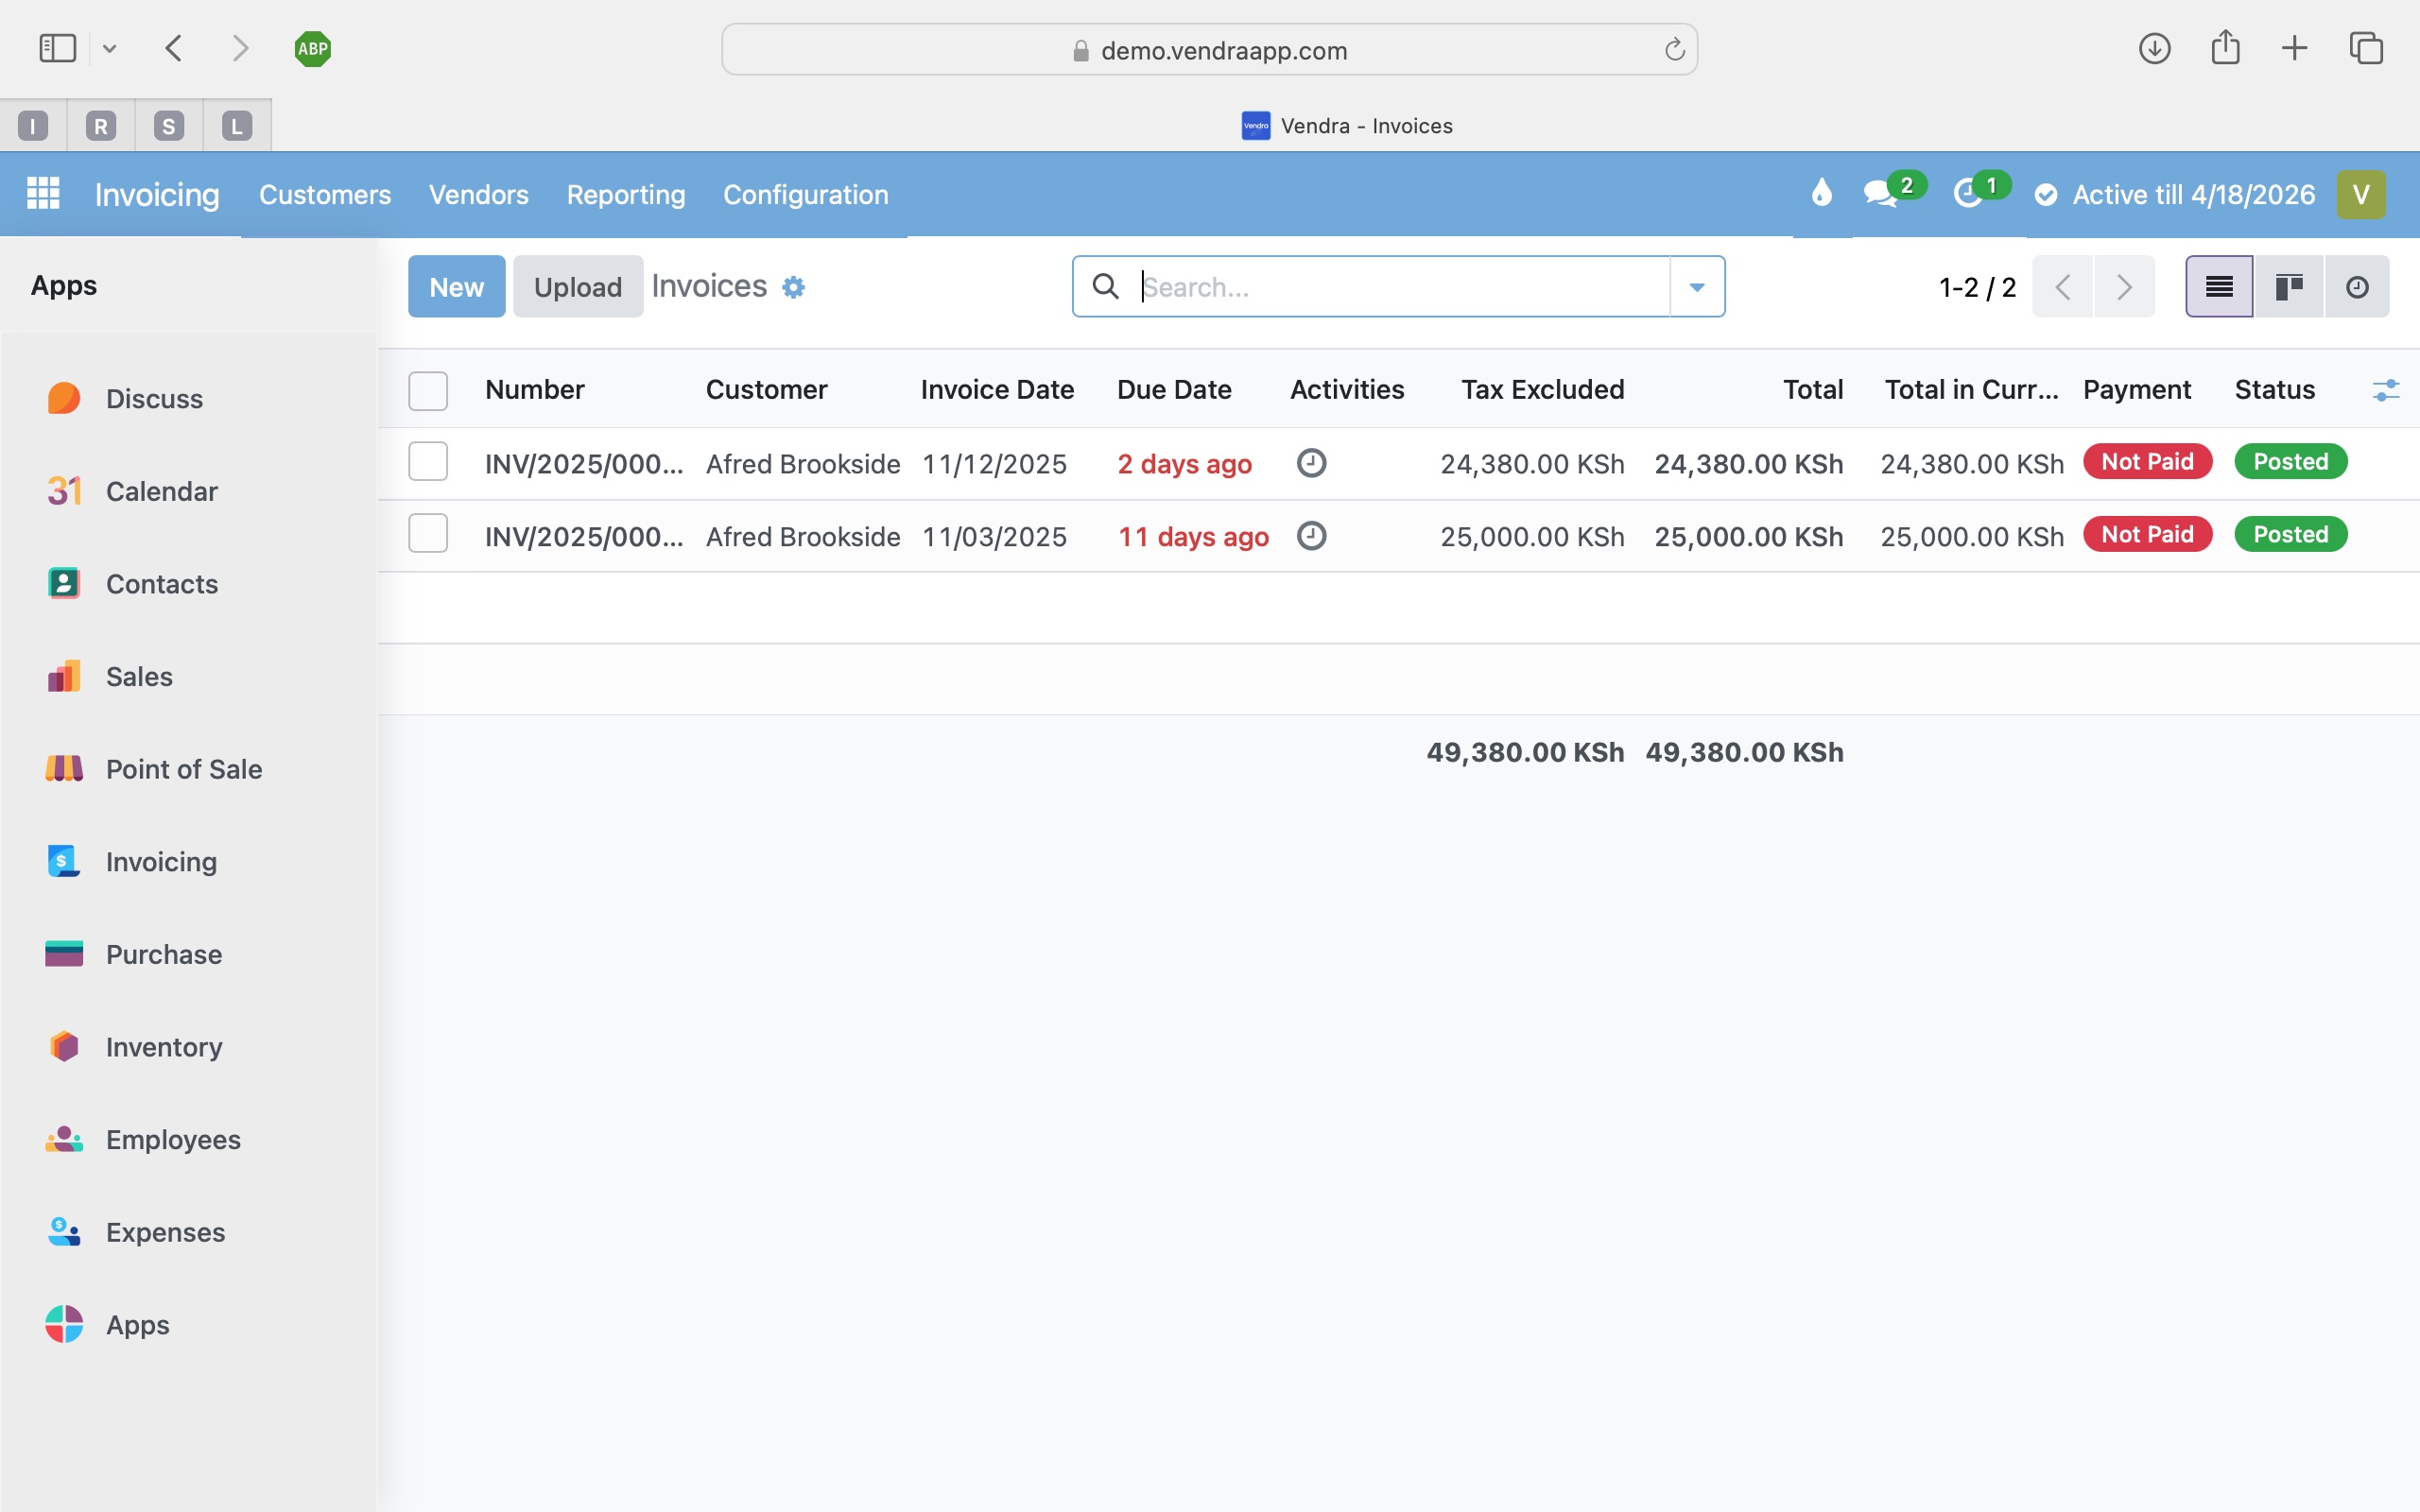
Task: Open the optional columns selector
Action: pos(2387,390)
